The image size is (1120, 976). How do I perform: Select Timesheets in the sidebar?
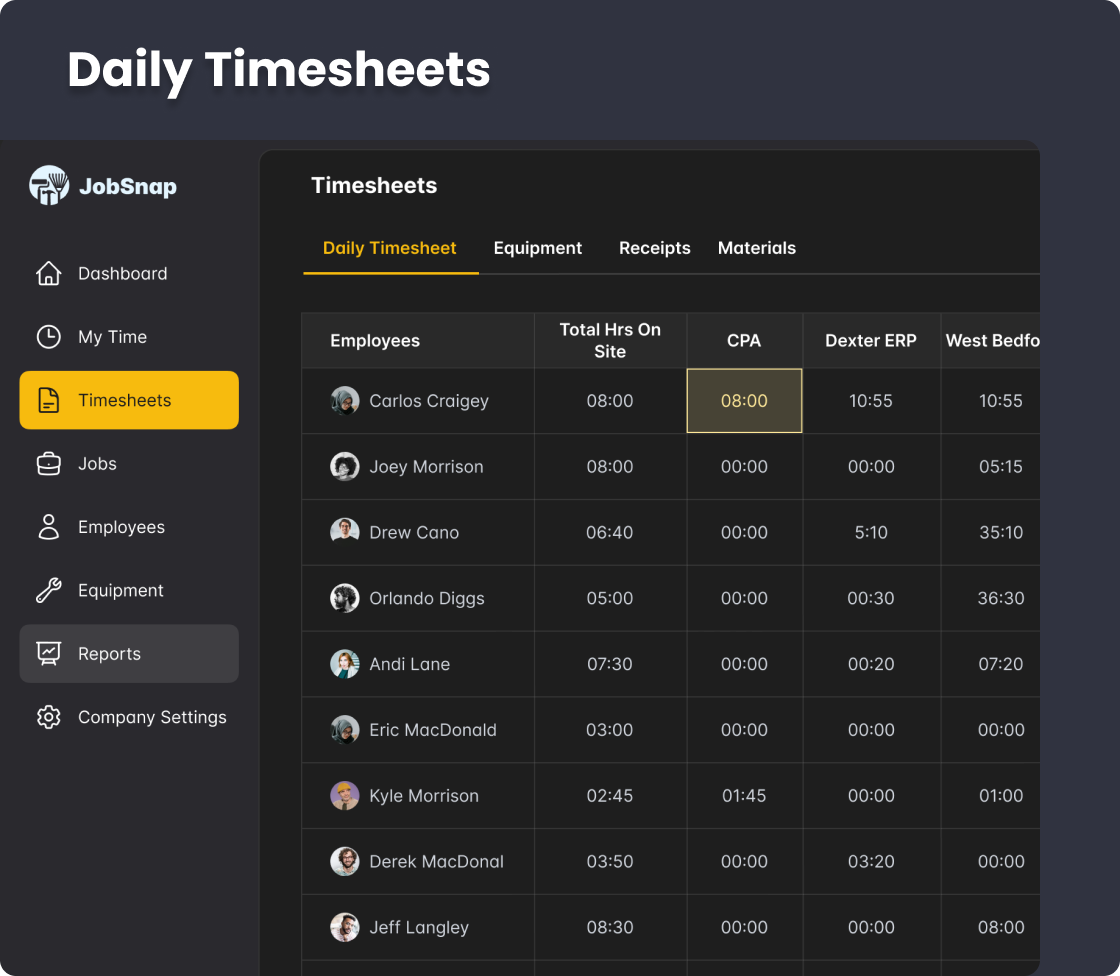coord(129,400)
